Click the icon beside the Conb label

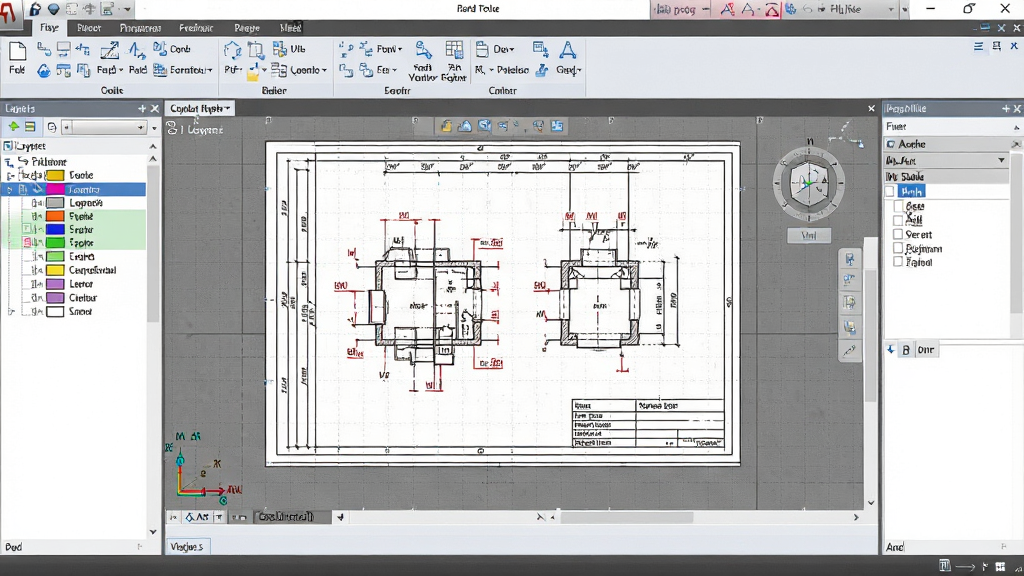click(x=160, y=49)
